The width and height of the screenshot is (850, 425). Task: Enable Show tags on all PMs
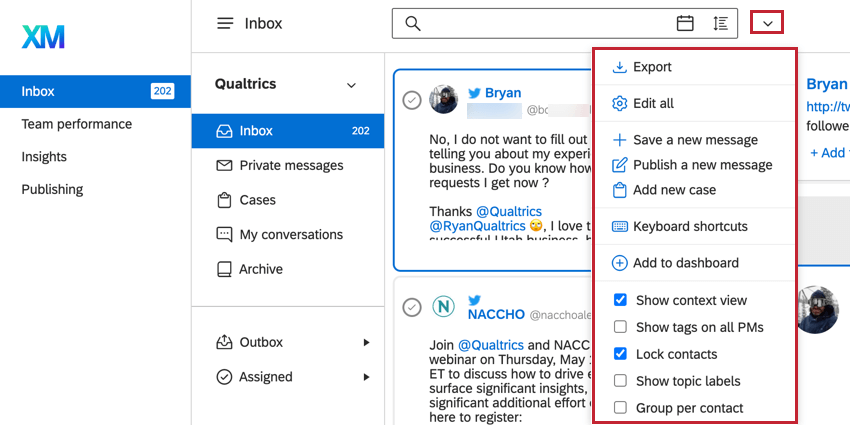click(620, 327)
